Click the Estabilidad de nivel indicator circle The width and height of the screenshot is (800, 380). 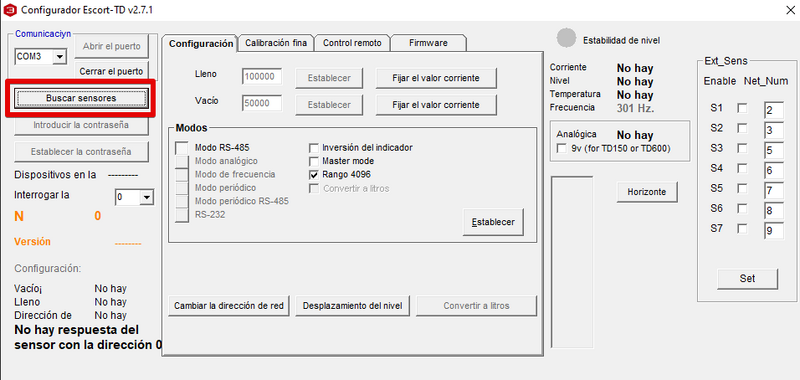[x=566, y=38]
